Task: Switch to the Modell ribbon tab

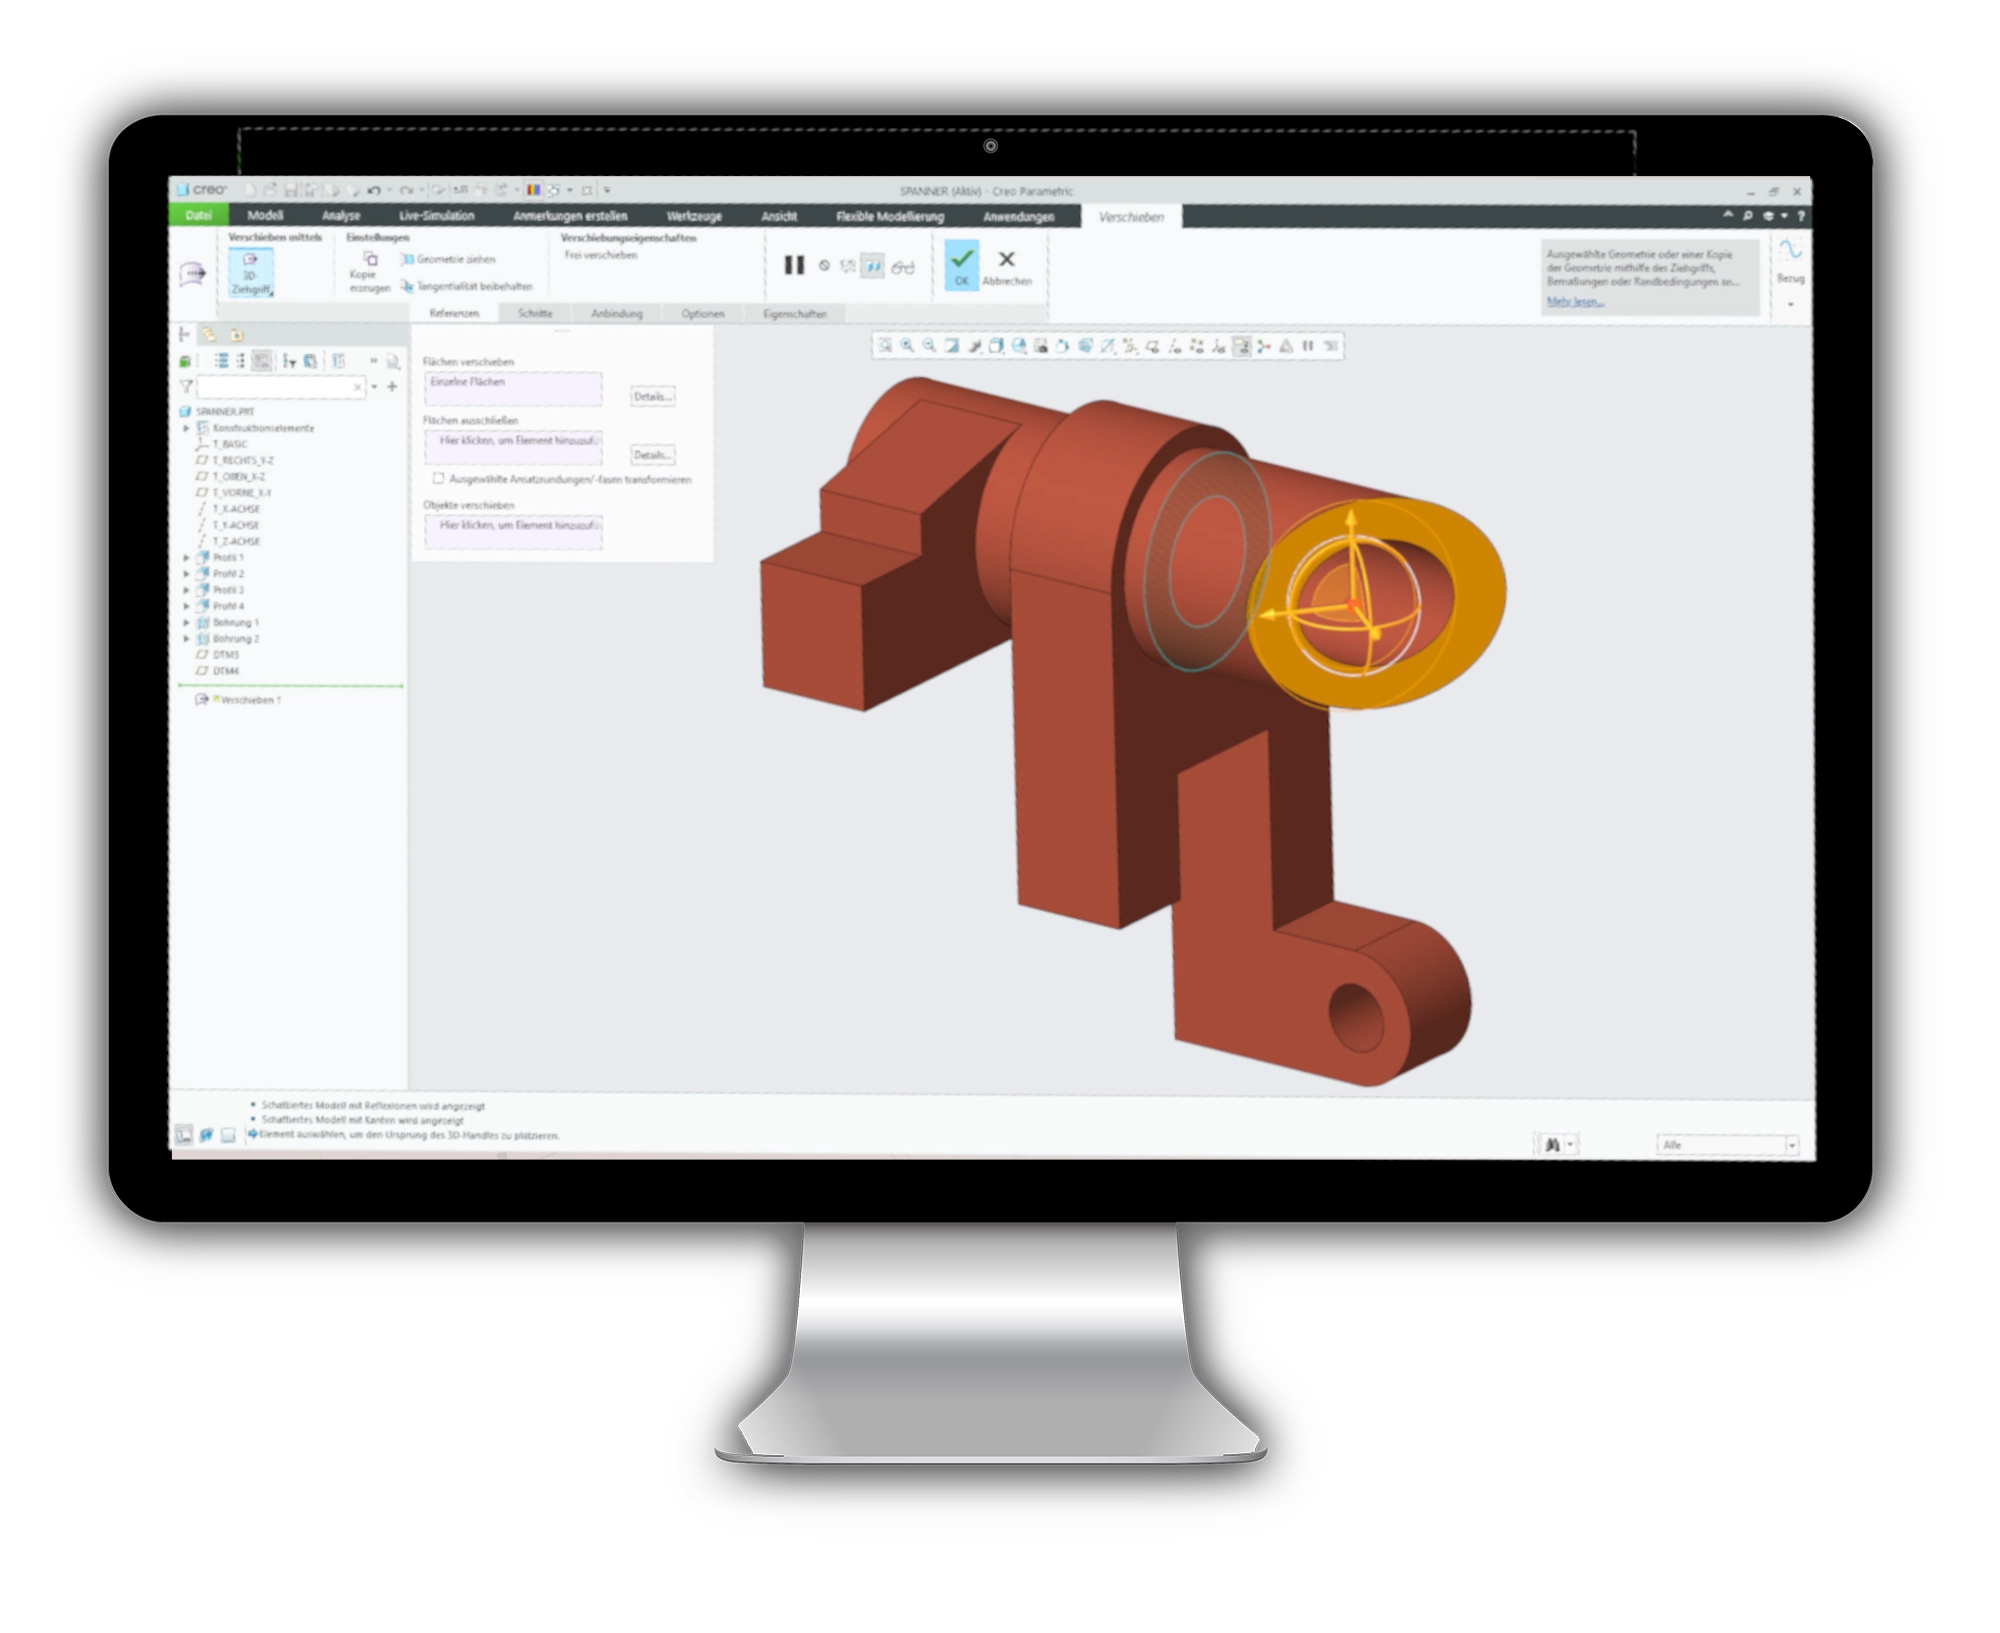Action: [265, 215]
